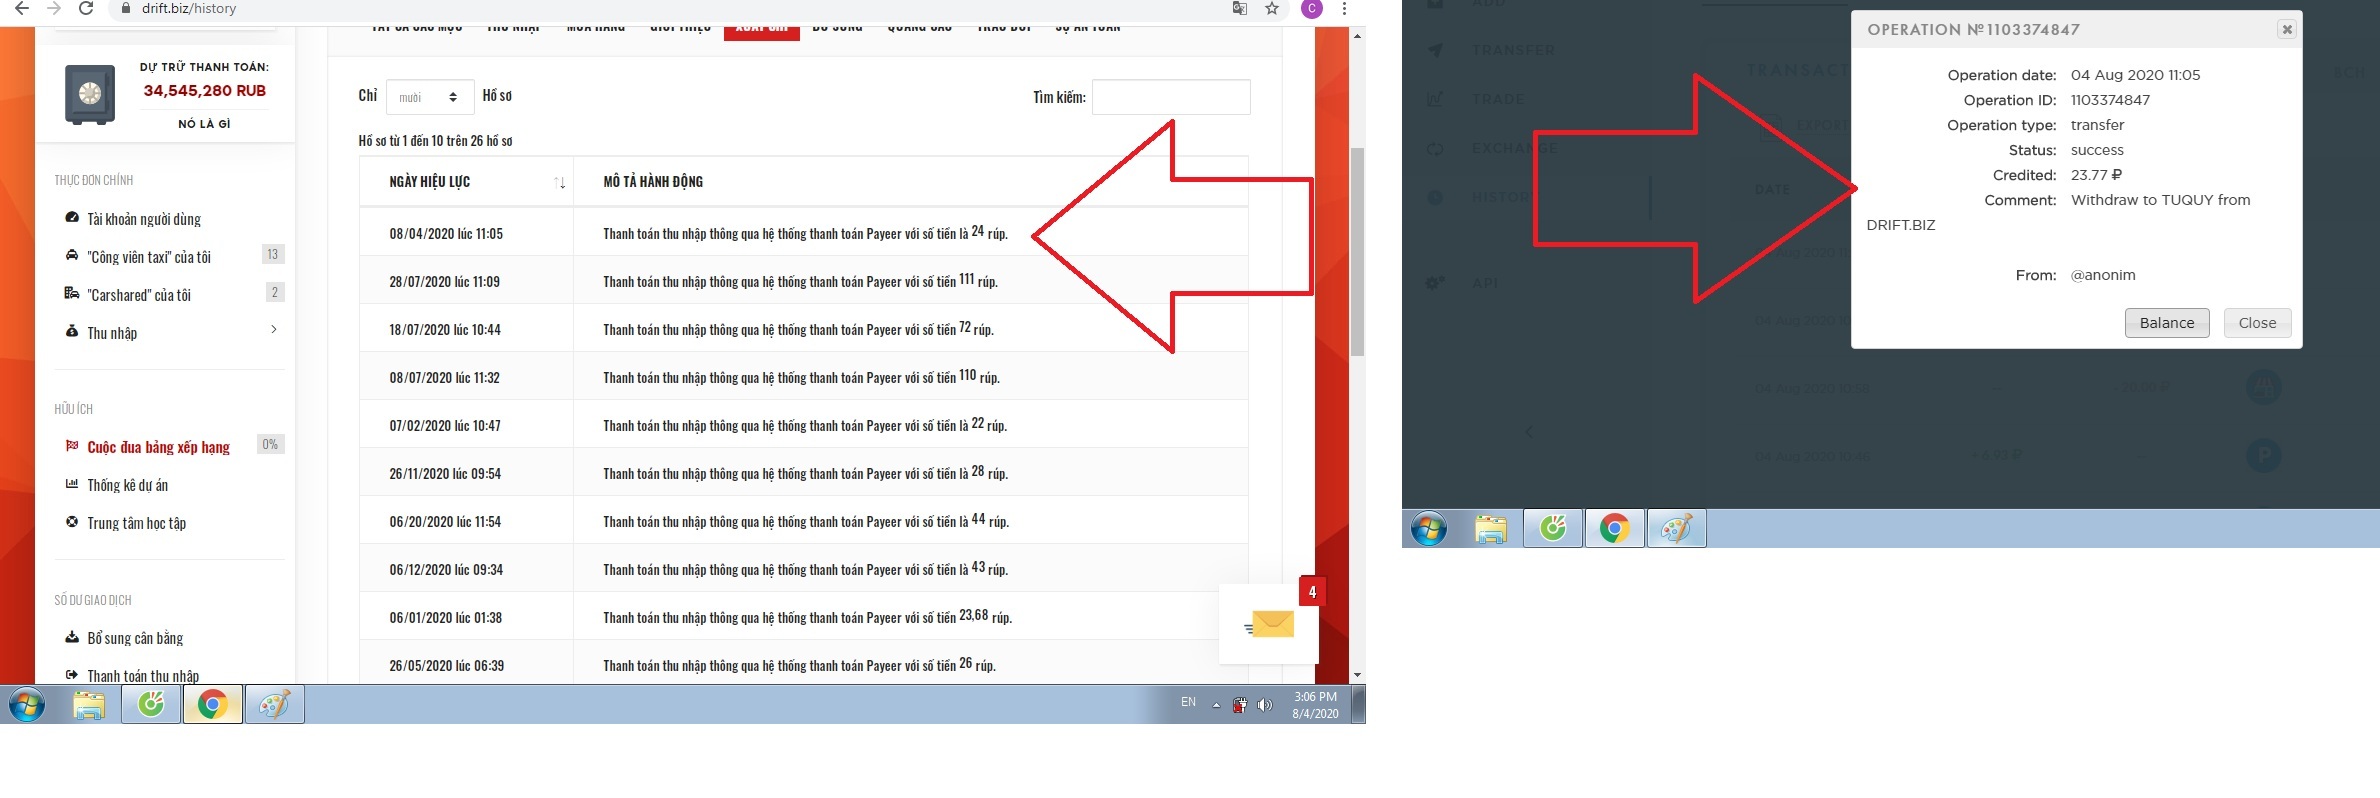Open API gears icon in the Payeer sidebar
The width and height of the screenshot is (2380, 798).
click(x=1435, y=283)
